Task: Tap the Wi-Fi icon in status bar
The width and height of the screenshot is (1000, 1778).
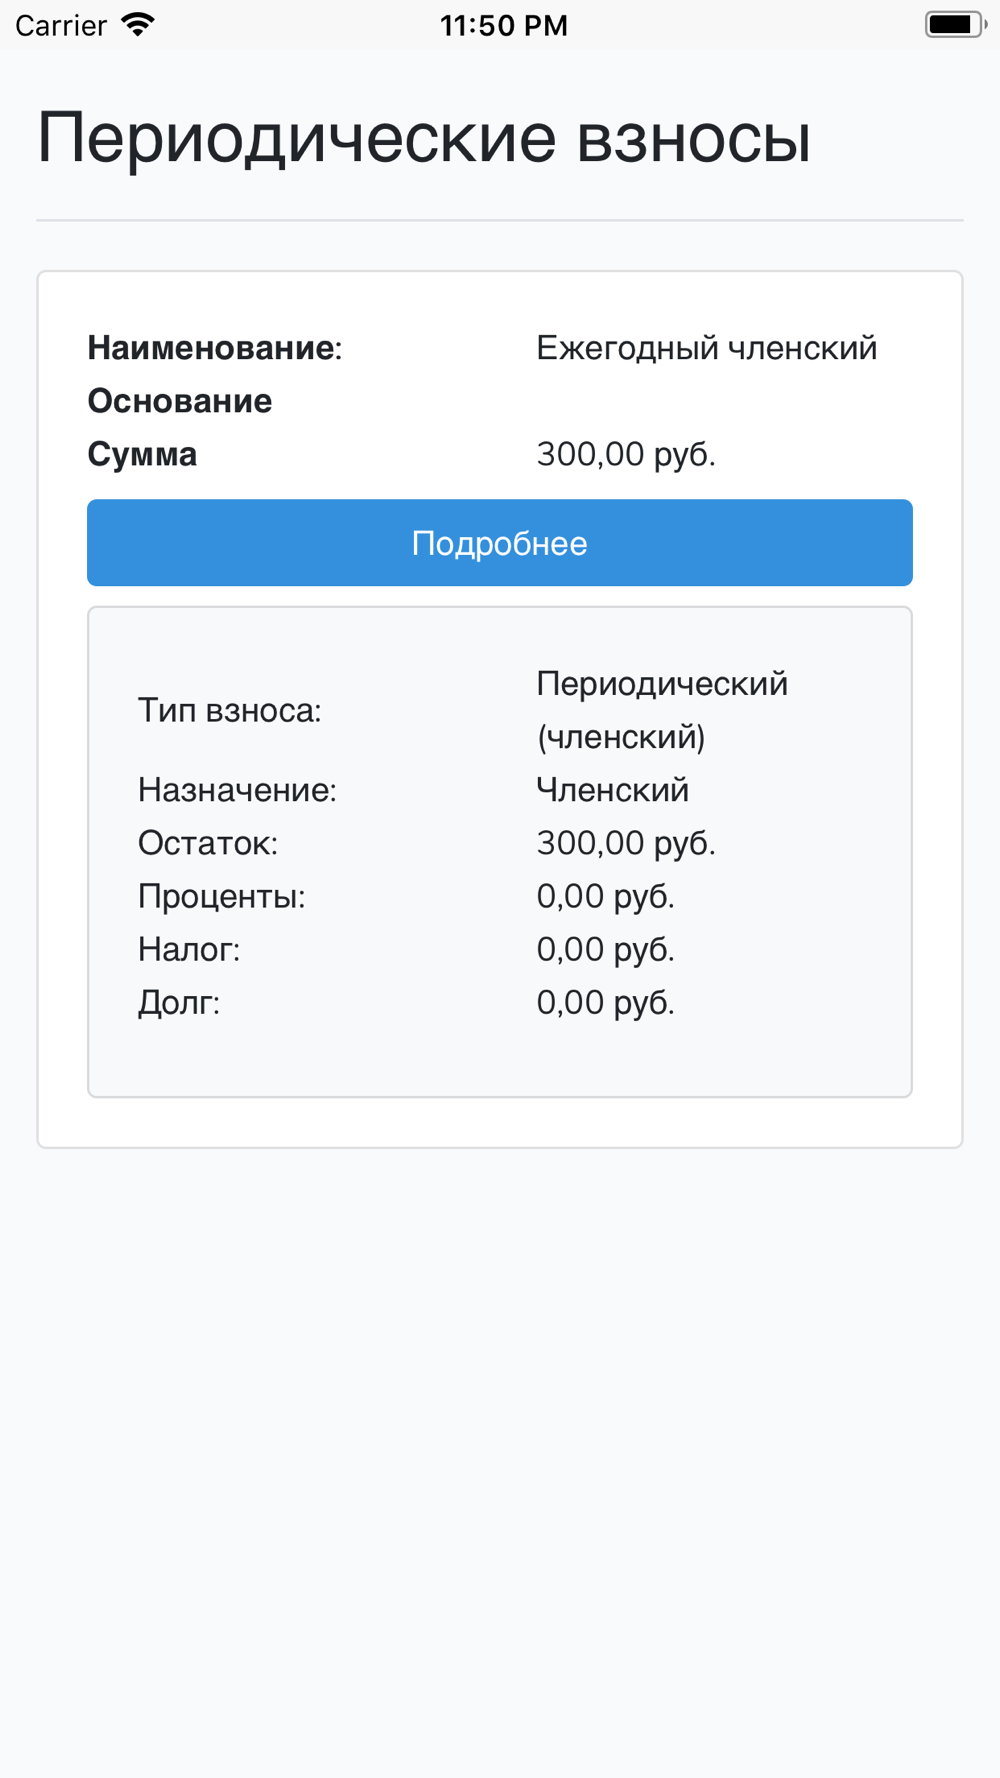Action: click(138, 24)
